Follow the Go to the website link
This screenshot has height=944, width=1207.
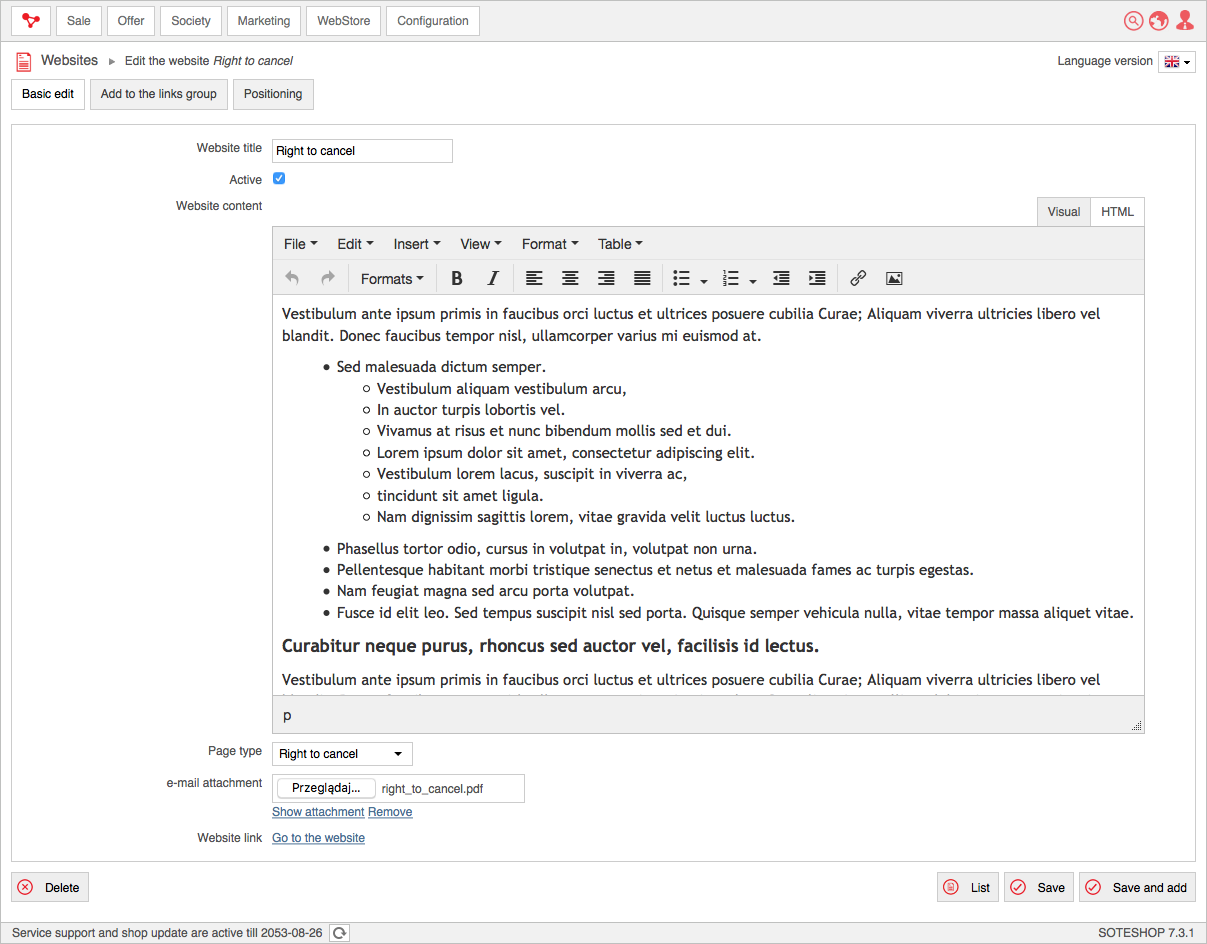pyautogui.click(x=318, y=838)
